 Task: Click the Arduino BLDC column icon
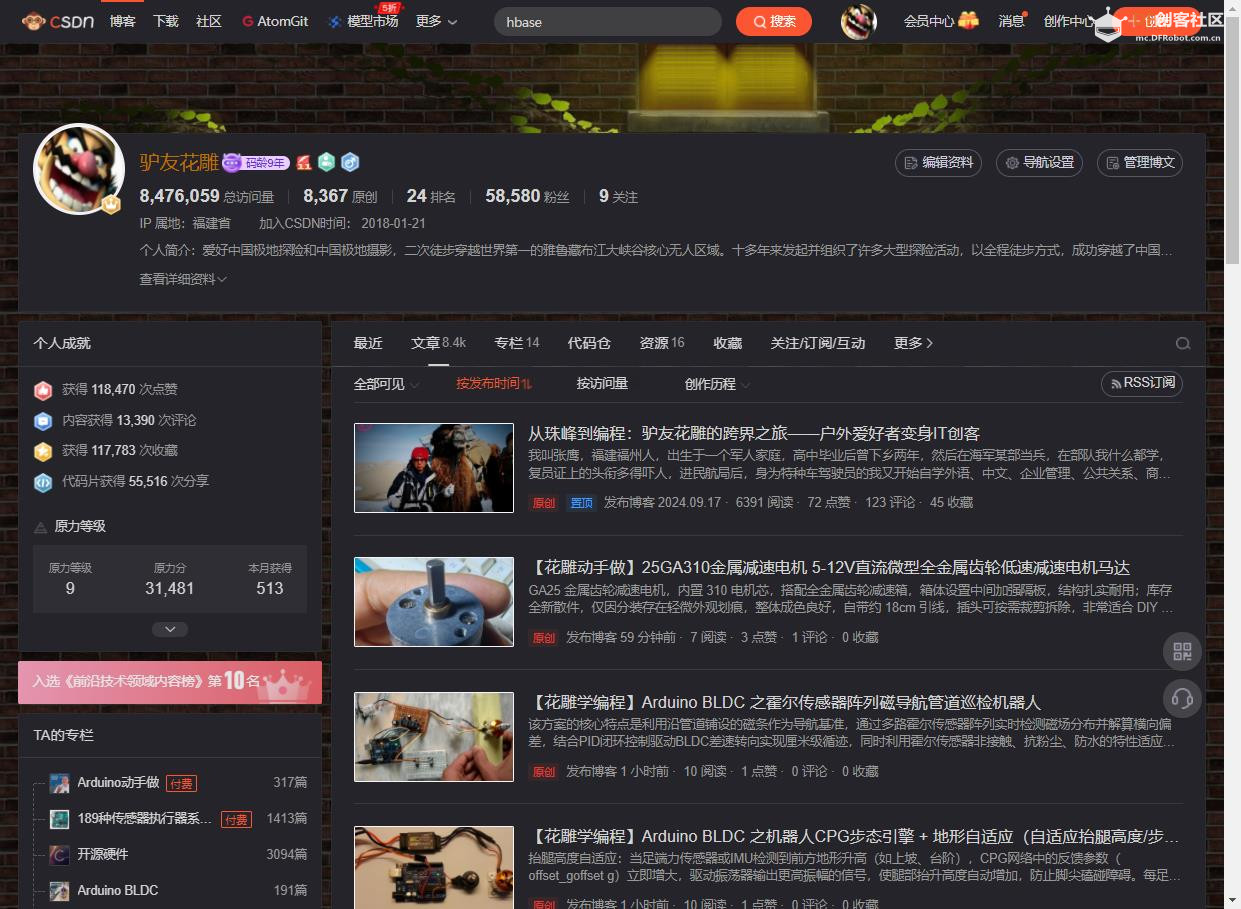click(x=60, y=890)
